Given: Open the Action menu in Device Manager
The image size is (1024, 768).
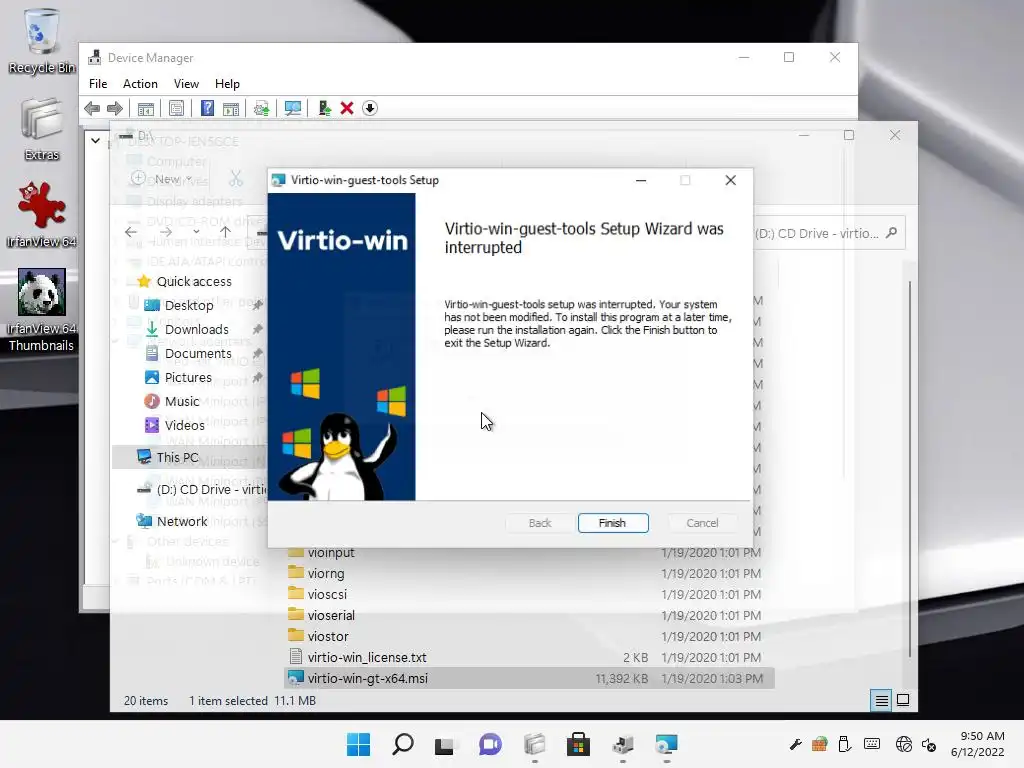Looking at the screenshot, I should [140, 84].
